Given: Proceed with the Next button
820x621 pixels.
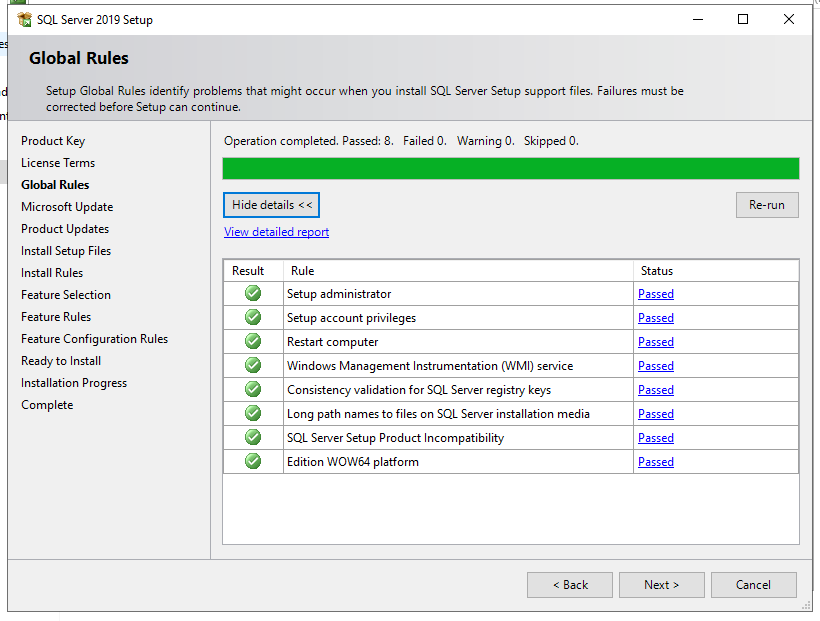Looking at the screenshot, I should tap(662, 585).
